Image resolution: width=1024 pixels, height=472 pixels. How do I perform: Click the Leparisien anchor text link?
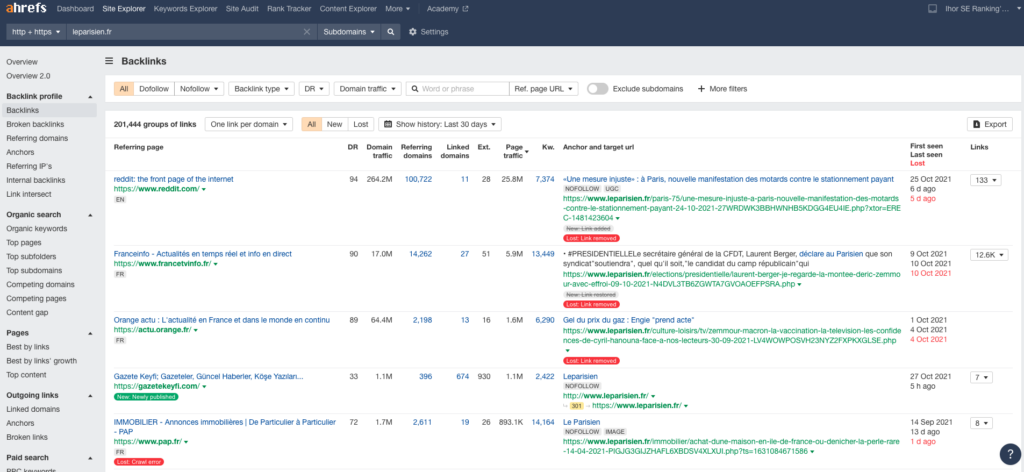click(x=581, y=377)
